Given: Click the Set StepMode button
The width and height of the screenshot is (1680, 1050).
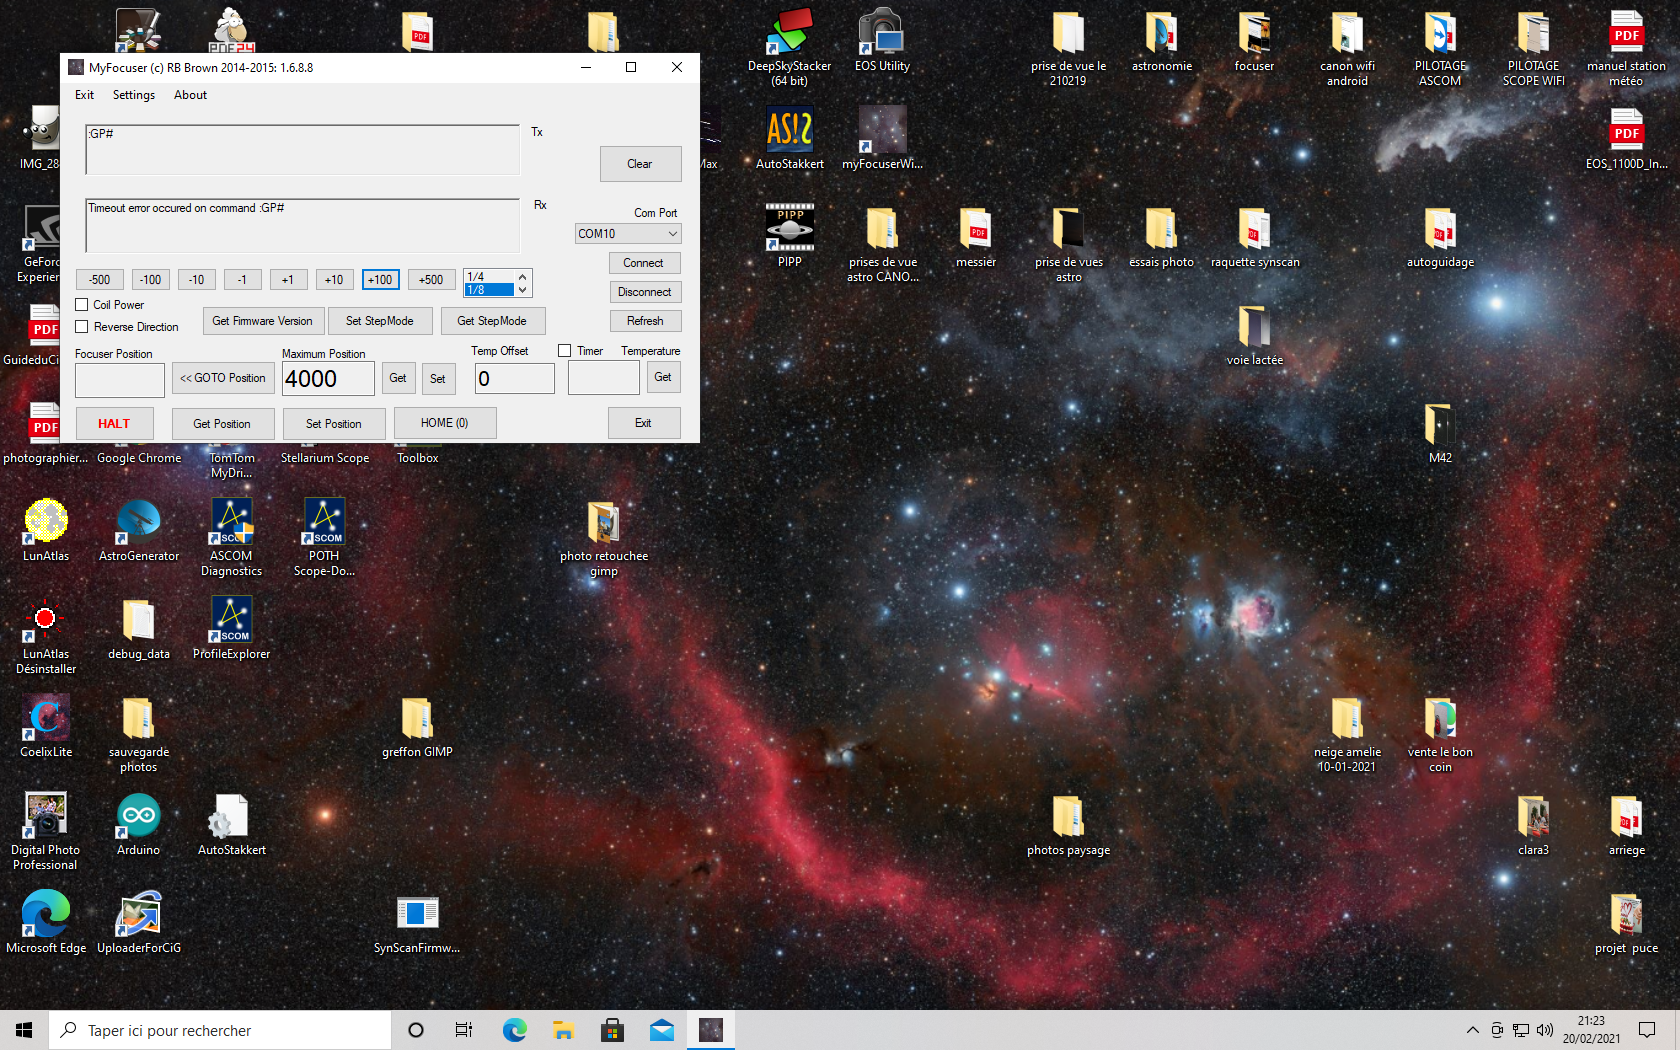Looking at the screenshot, I should pyautogui.click(x=380, y=321).
